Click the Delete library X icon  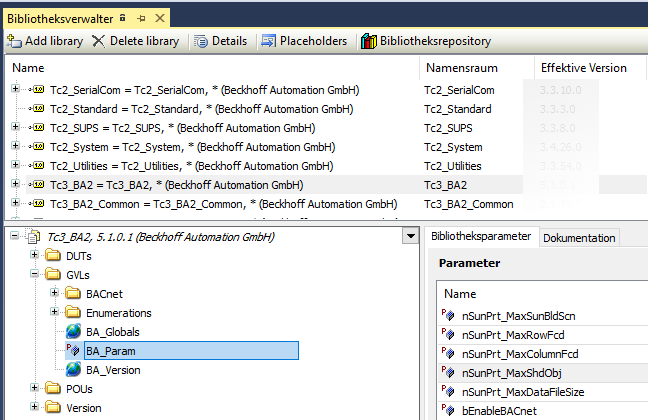[x=98, y=41]
